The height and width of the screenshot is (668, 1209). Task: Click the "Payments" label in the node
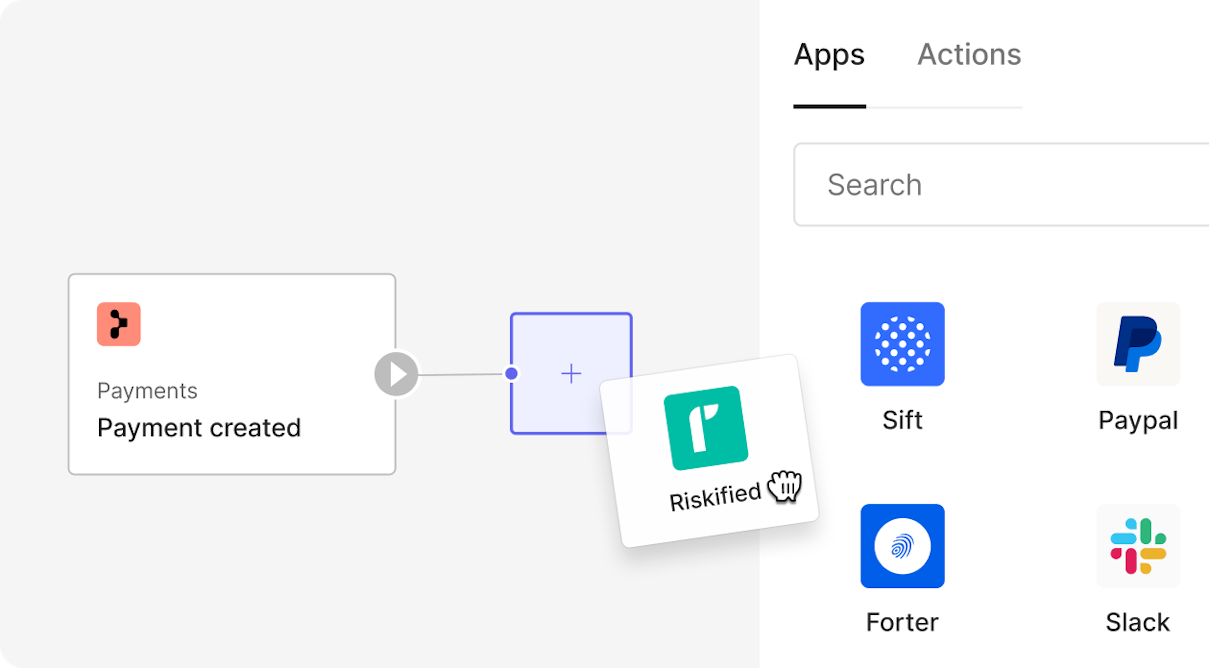click(147, 391)
